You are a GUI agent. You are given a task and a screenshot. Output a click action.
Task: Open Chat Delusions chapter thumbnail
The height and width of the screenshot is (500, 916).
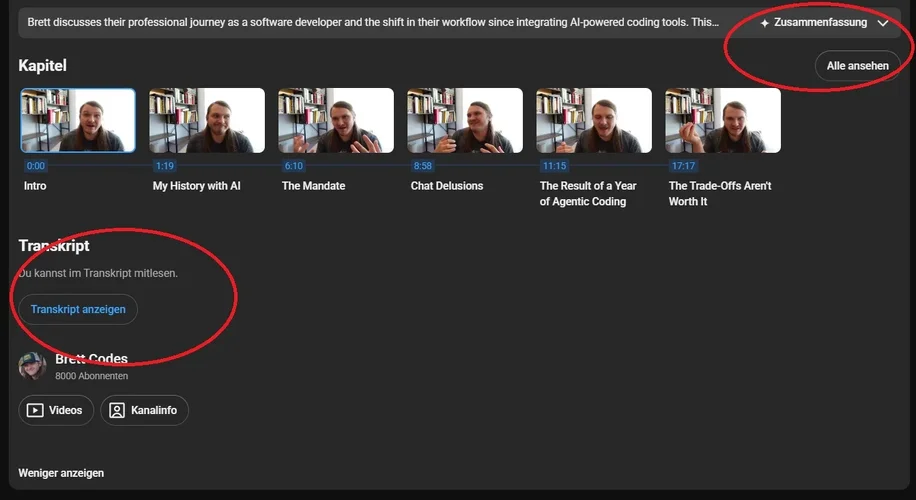coord(465,120)
